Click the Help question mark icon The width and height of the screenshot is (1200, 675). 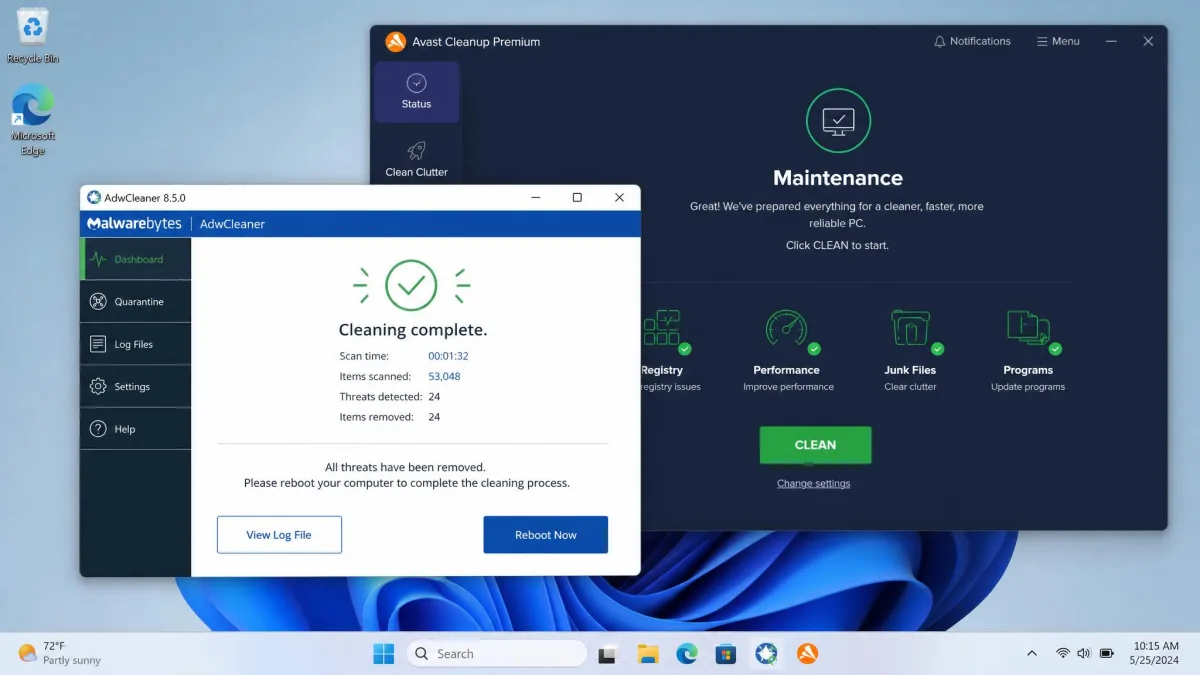coord(98,429)
